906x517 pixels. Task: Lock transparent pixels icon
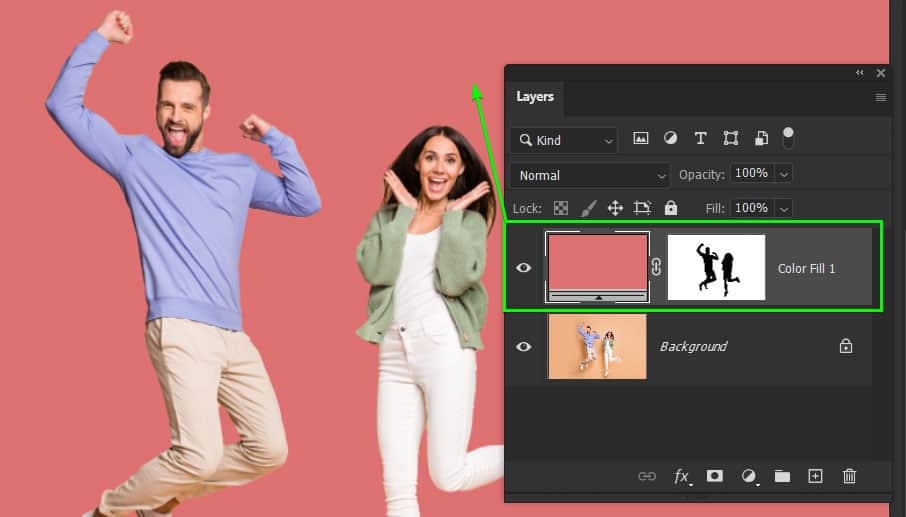[561, 208]
